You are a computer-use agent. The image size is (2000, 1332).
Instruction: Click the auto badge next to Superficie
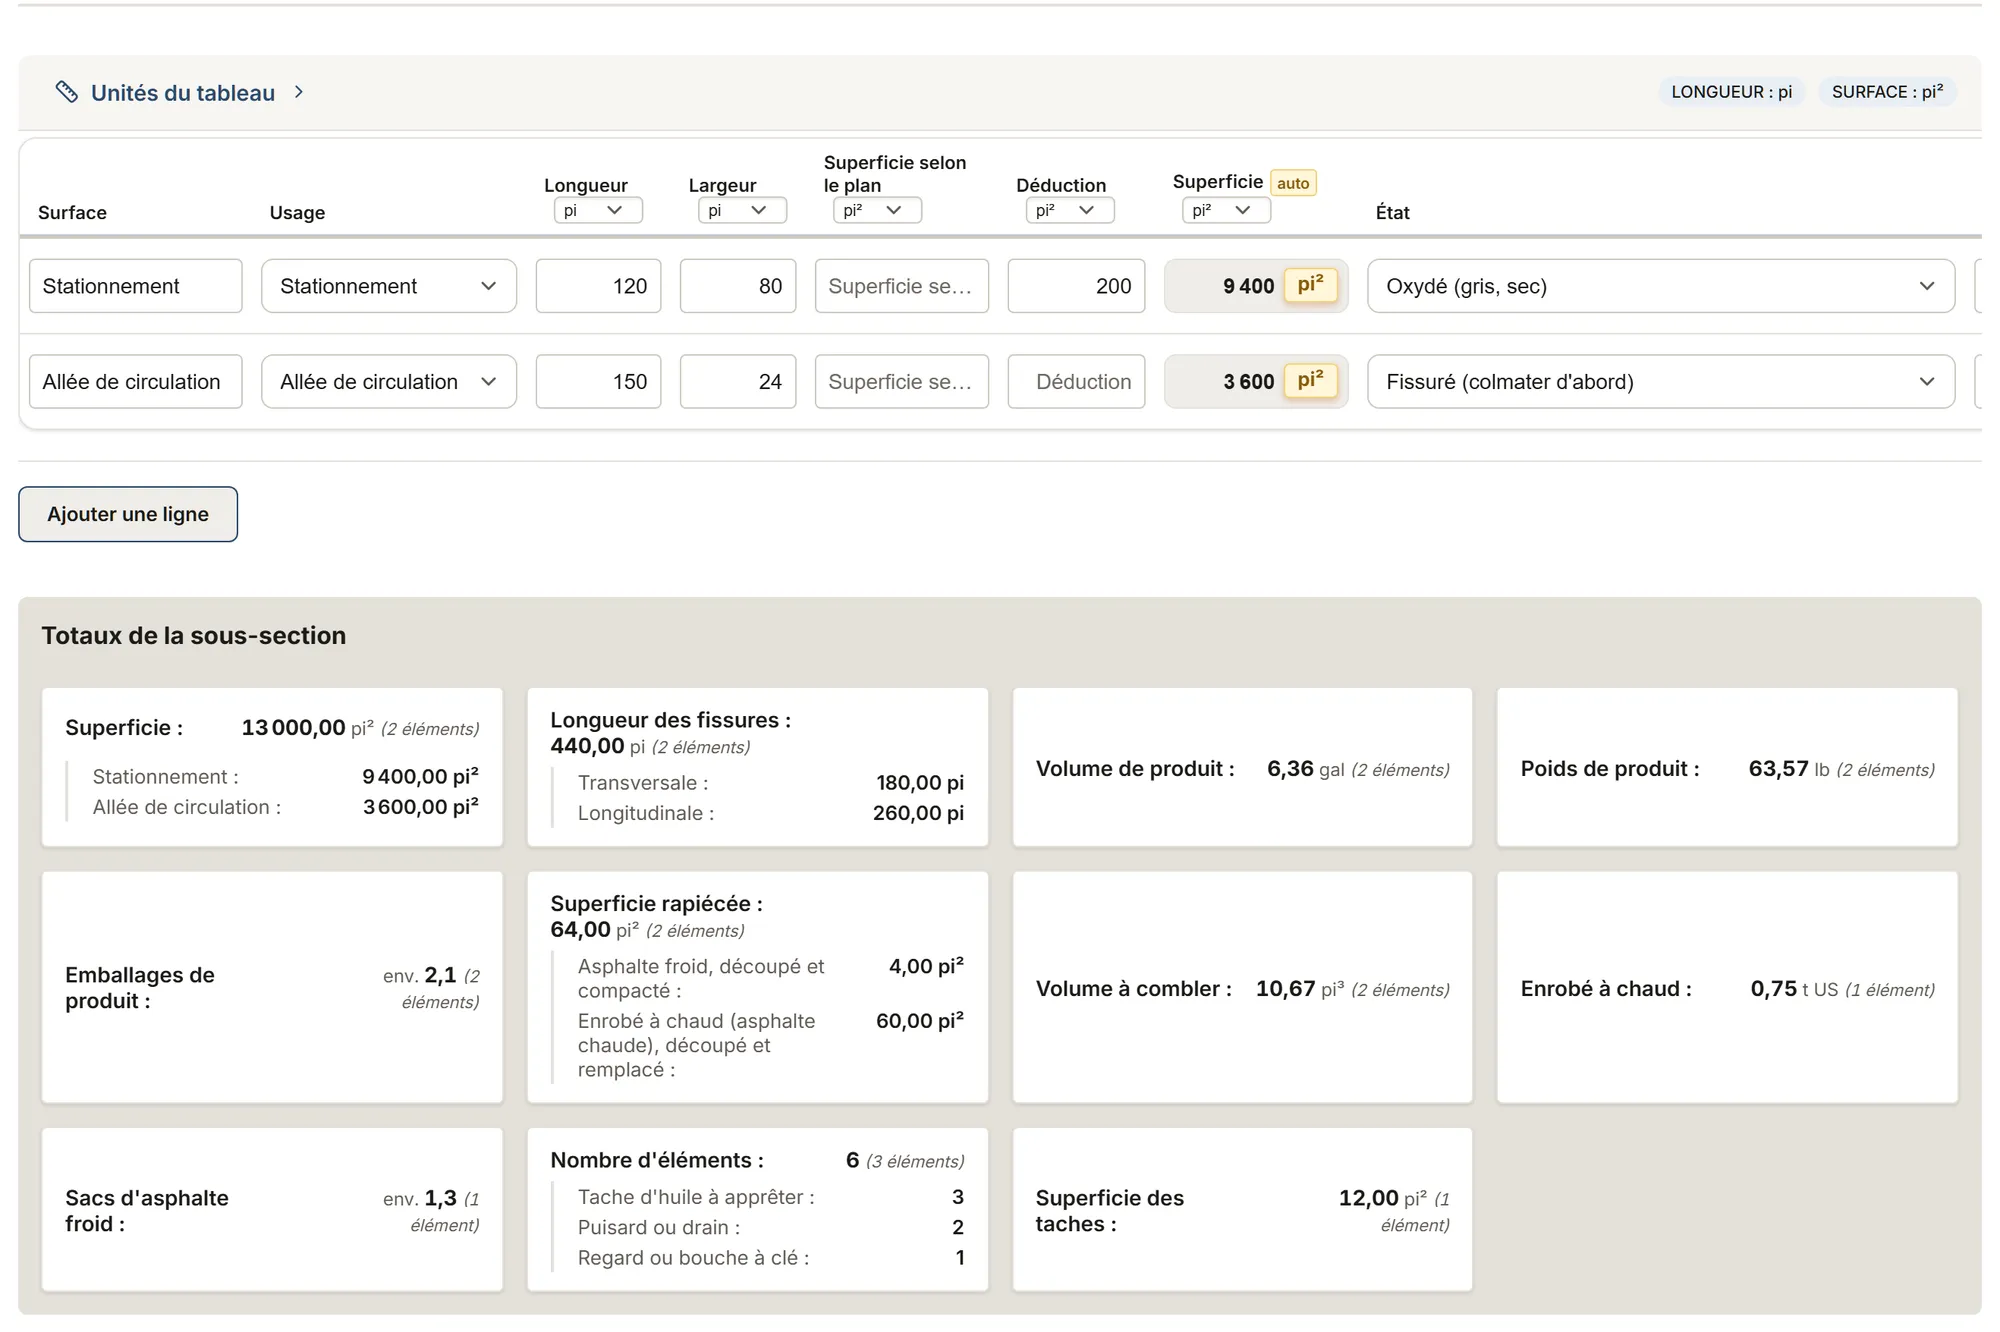tap(1293, 183)
